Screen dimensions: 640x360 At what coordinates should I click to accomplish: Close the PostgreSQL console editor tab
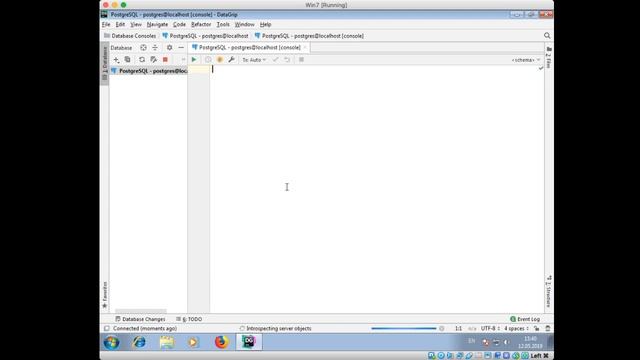tap(305, 48)
